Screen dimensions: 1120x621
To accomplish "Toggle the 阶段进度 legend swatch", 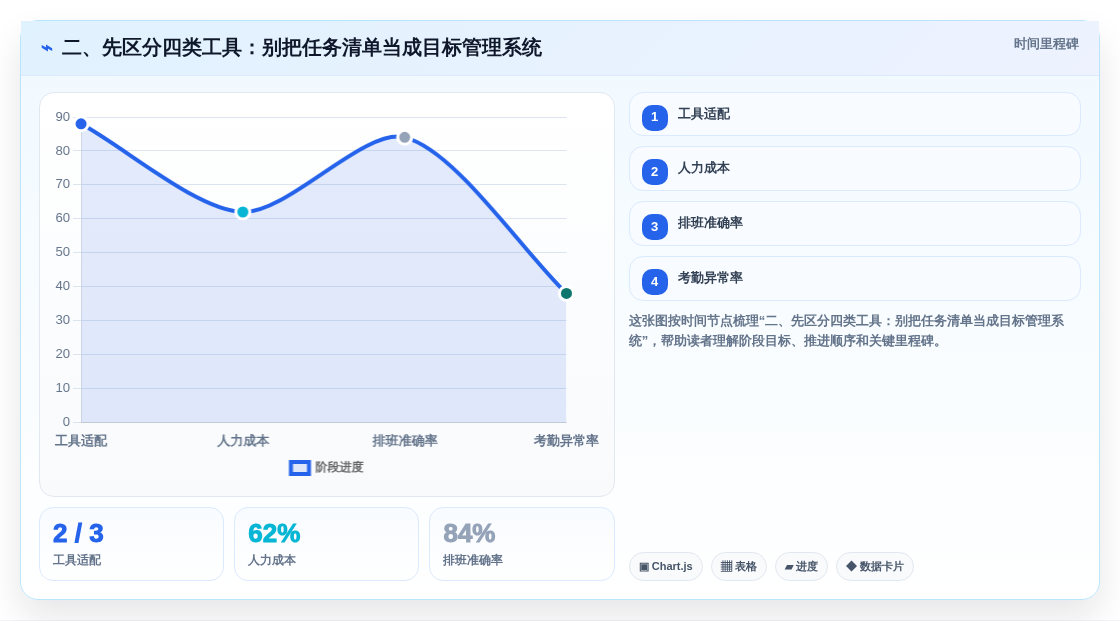I will click(299, 468).
